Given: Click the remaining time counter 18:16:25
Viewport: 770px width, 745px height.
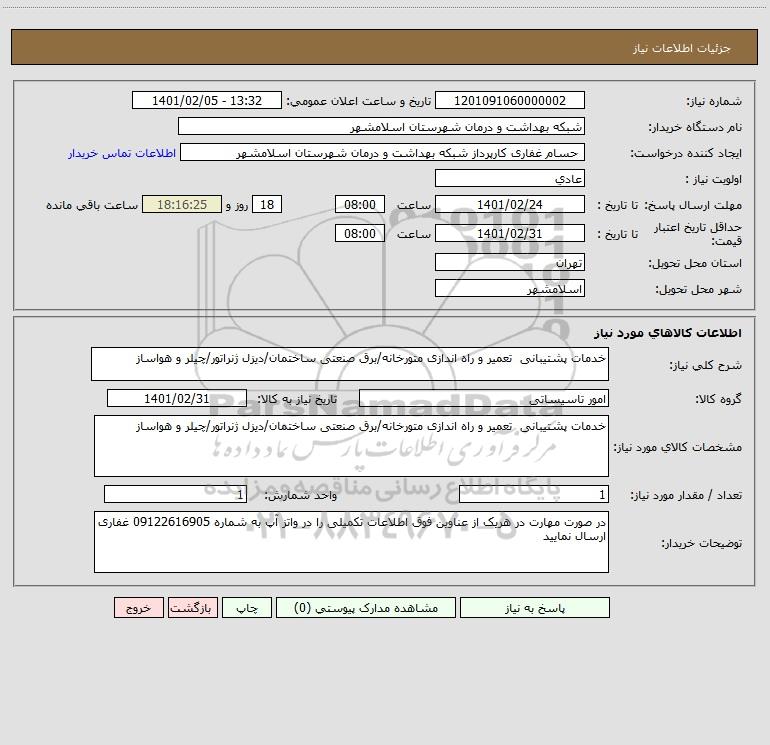Looking at the screenshot, I should (x=182, y=204).
